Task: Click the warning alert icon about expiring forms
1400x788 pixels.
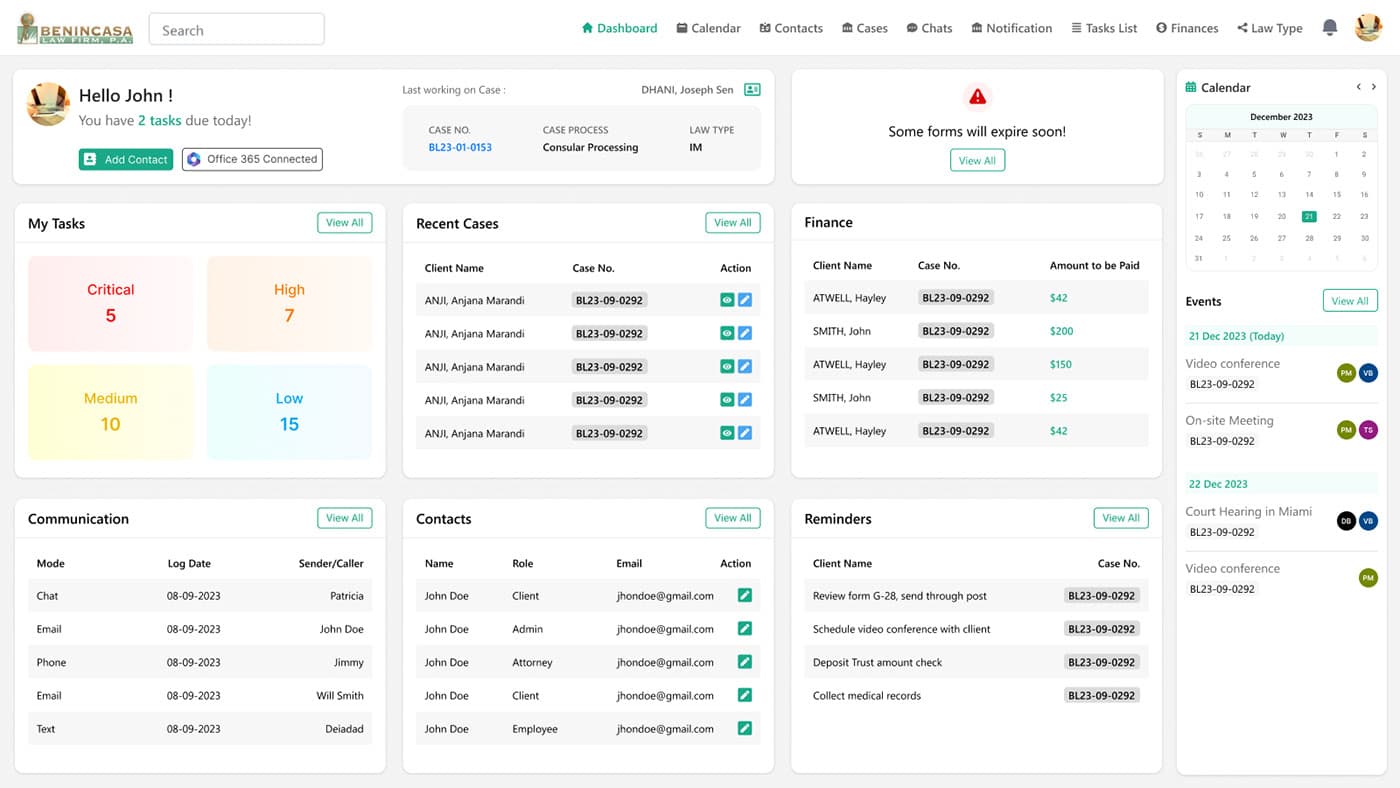Action: [976, 97]
